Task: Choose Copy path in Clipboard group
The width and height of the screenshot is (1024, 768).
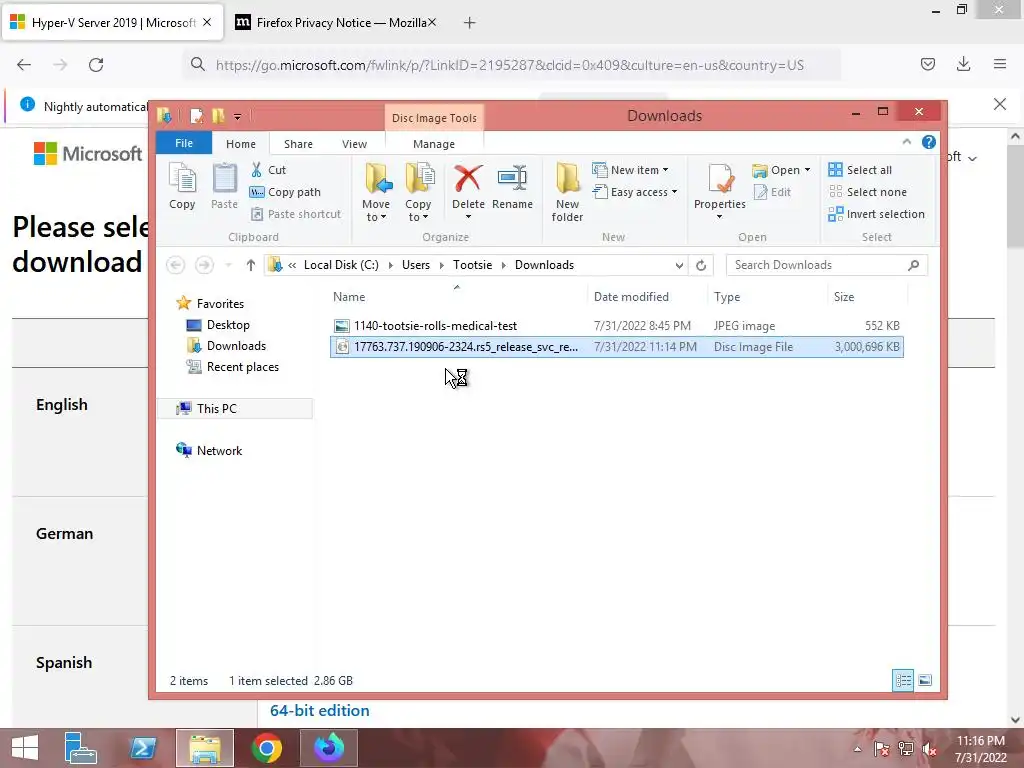Action: point(285,192)
